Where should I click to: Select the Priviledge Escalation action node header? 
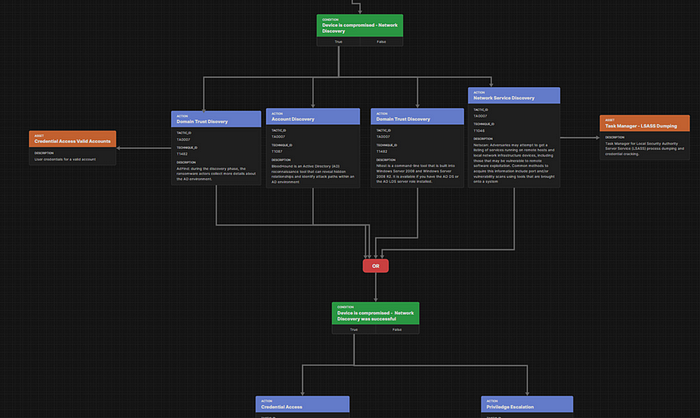(x=527, y=404)
